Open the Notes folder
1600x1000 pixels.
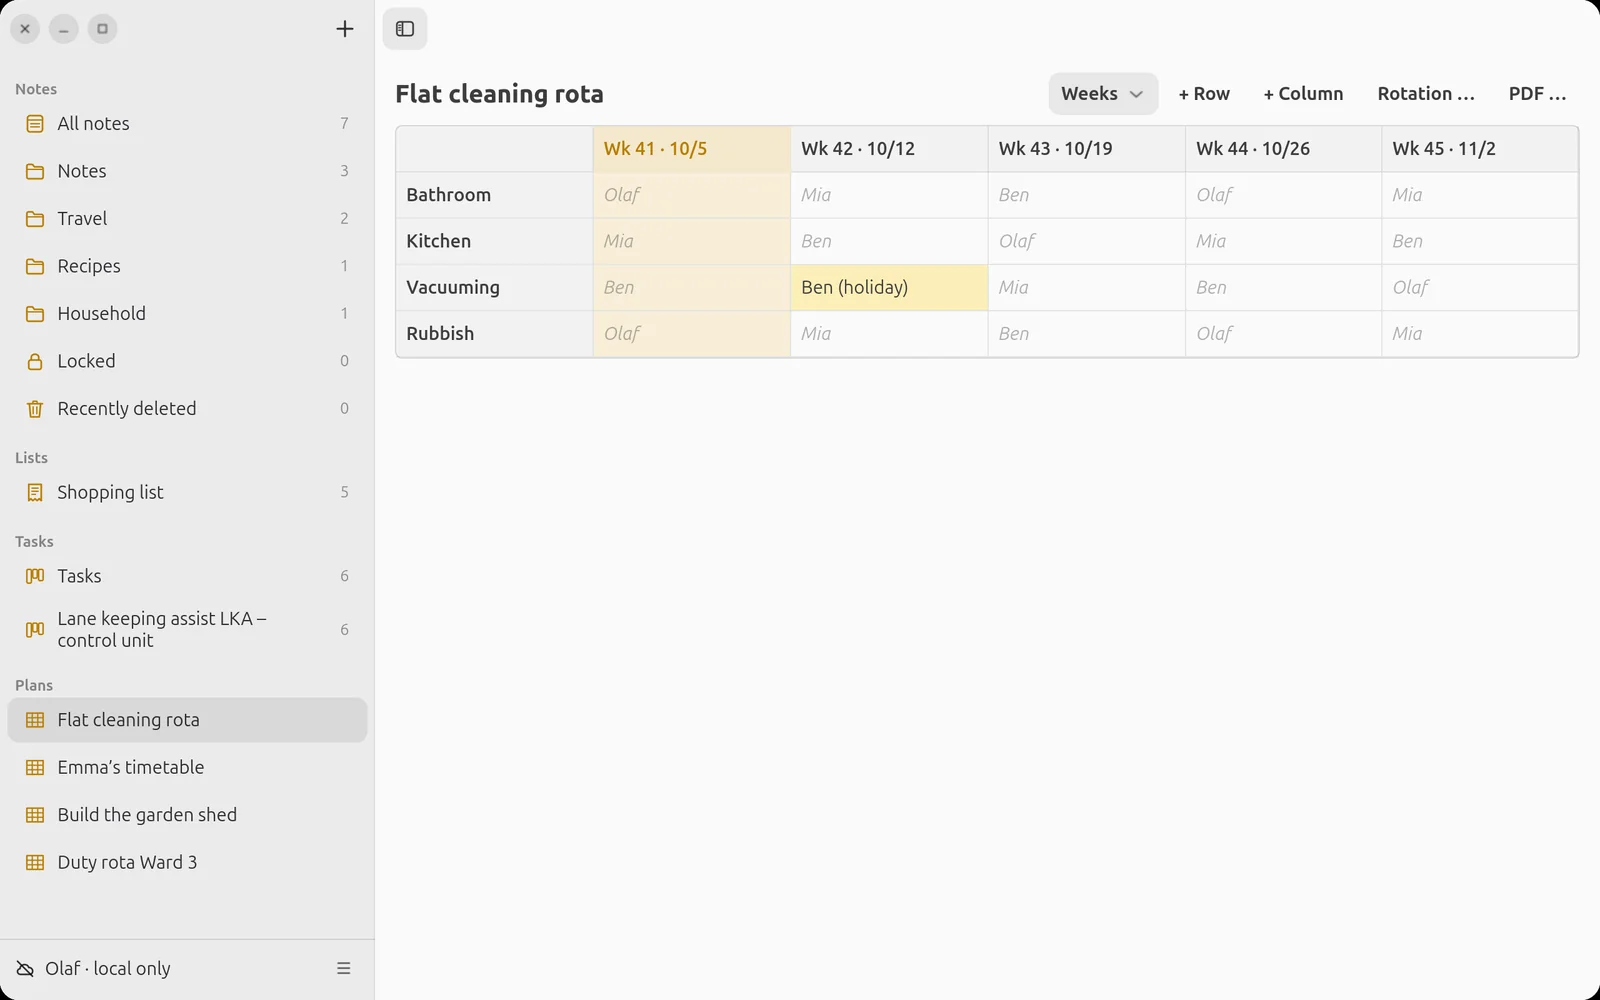187,171
